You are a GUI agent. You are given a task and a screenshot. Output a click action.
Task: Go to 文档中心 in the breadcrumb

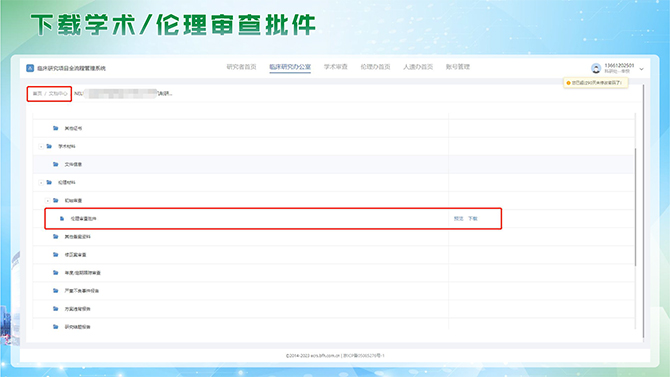tap(58, 94)
